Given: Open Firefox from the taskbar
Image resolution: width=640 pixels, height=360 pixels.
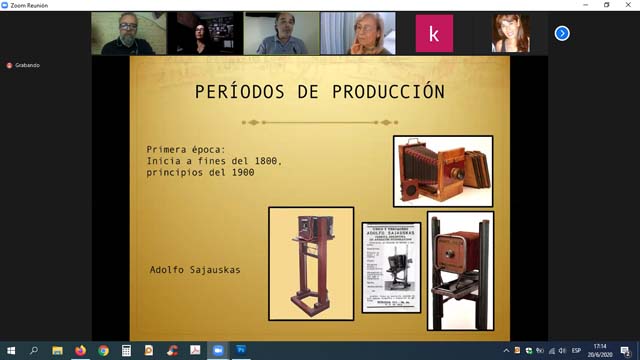Looking at the screenshot, I should (80, 350).
